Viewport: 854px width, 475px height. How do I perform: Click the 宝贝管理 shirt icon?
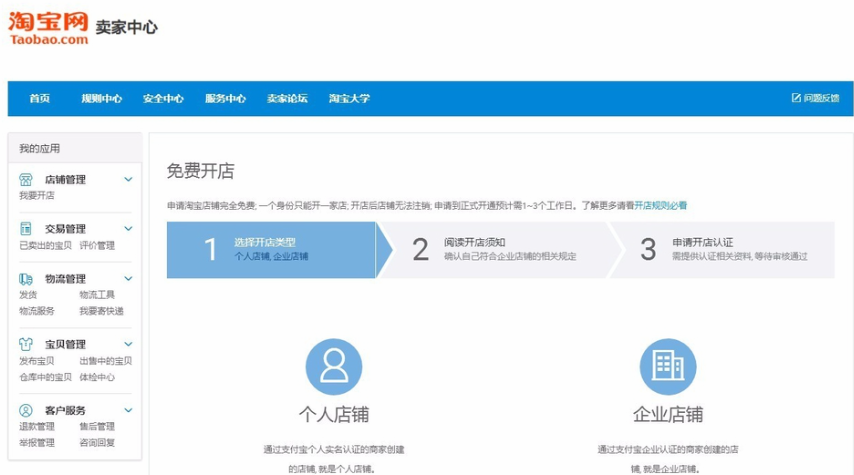26,344
